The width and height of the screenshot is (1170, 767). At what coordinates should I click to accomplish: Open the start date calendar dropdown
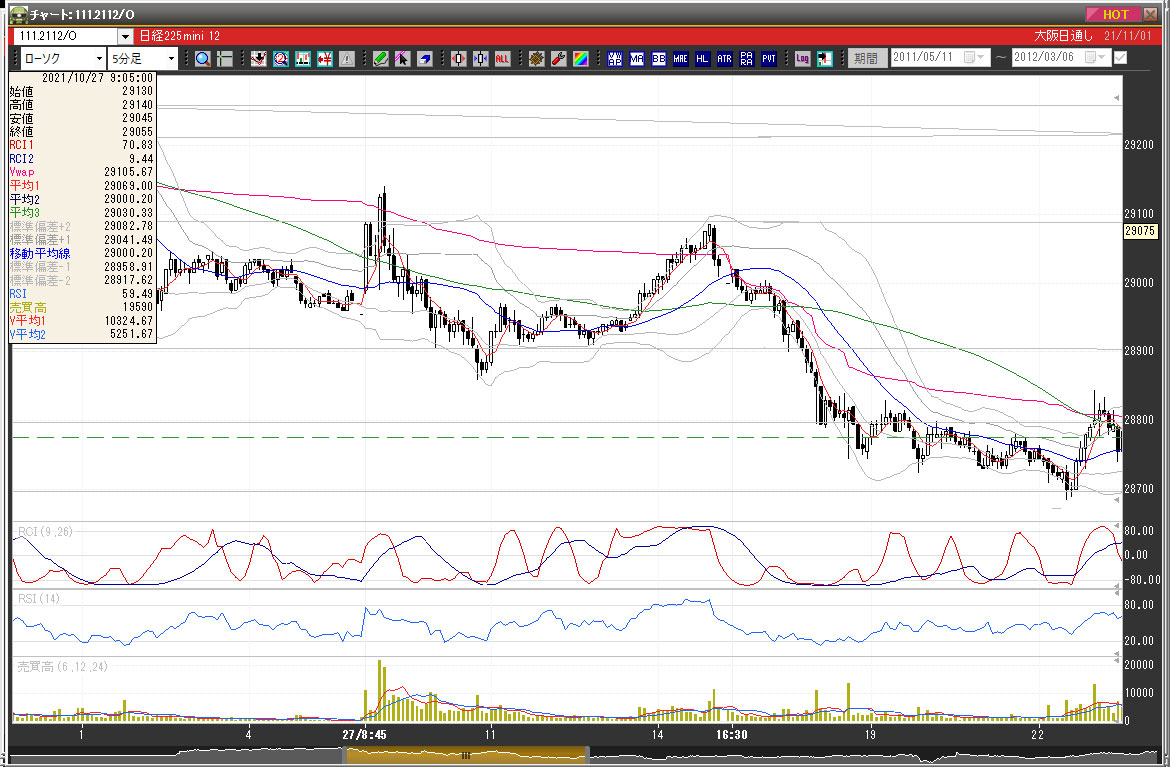[975, 57]
